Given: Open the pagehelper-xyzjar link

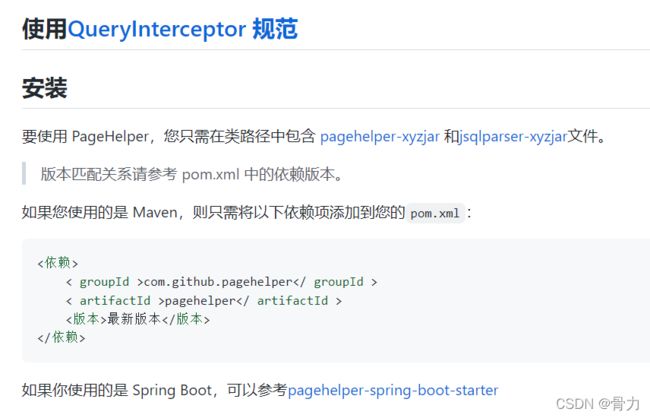Looking at the screenshot, I should click(x=380, y=136).
